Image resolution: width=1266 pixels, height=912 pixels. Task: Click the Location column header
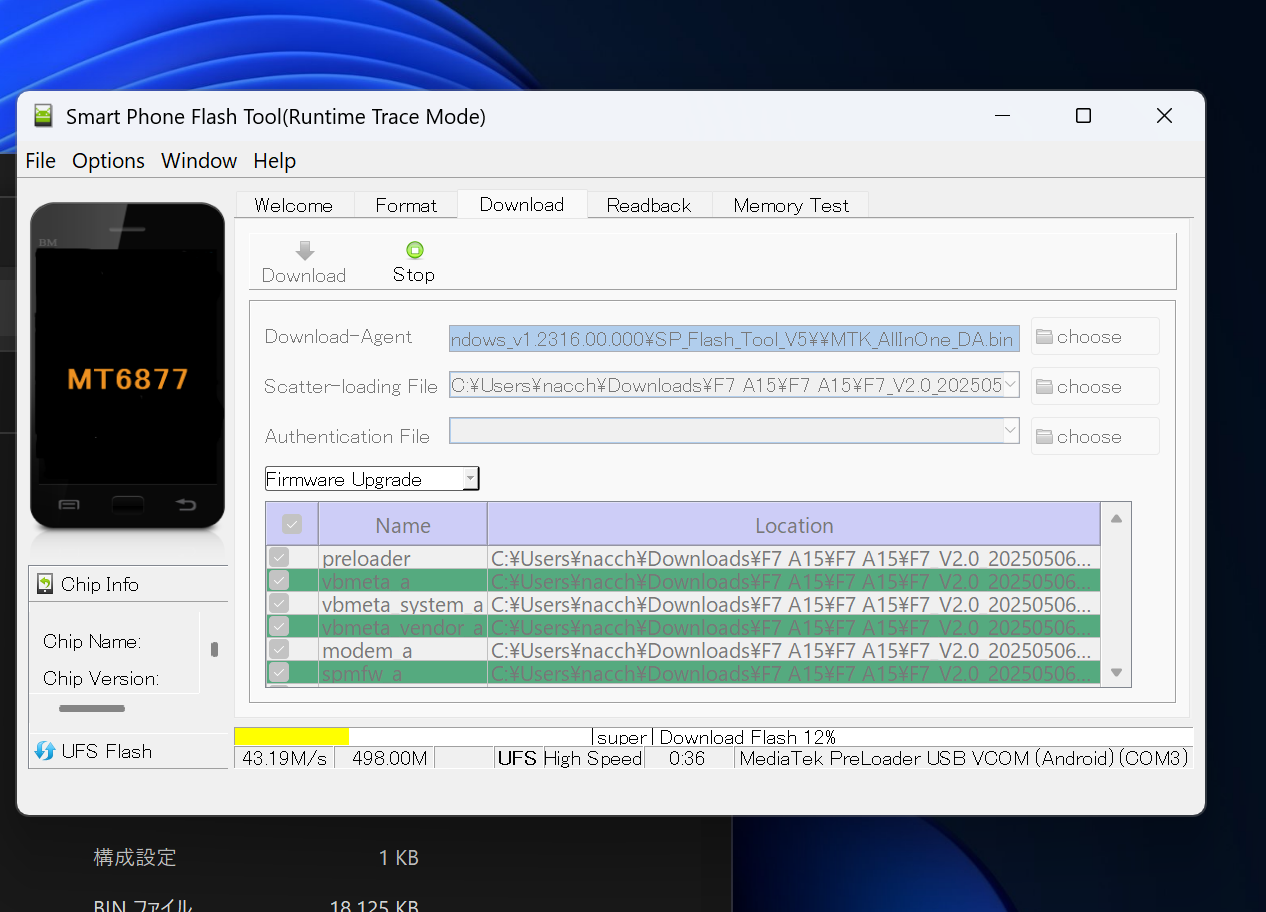(794, 525)
